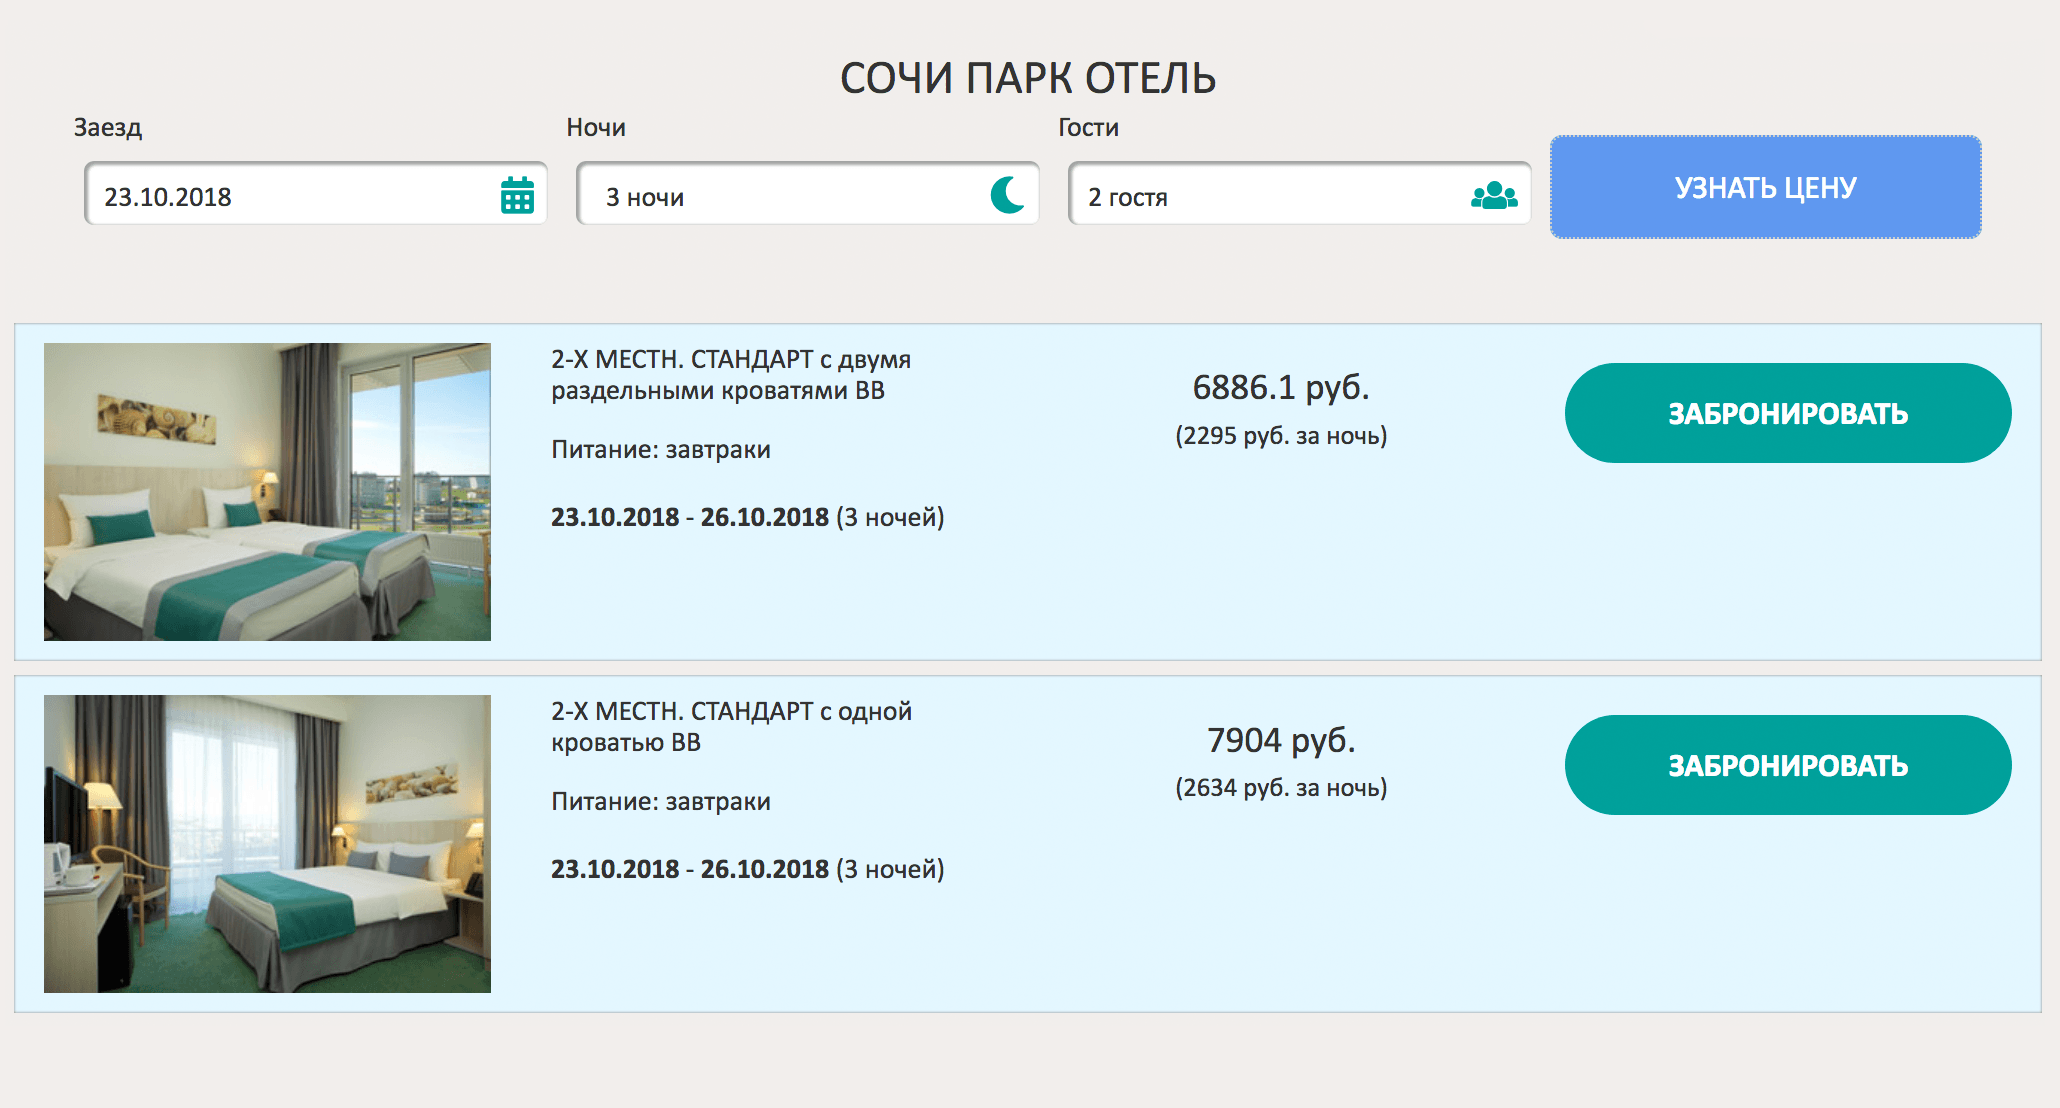Book the single bed standard room
The width and height of the screenshot is (2060, 1108).
click(1788, 765)
